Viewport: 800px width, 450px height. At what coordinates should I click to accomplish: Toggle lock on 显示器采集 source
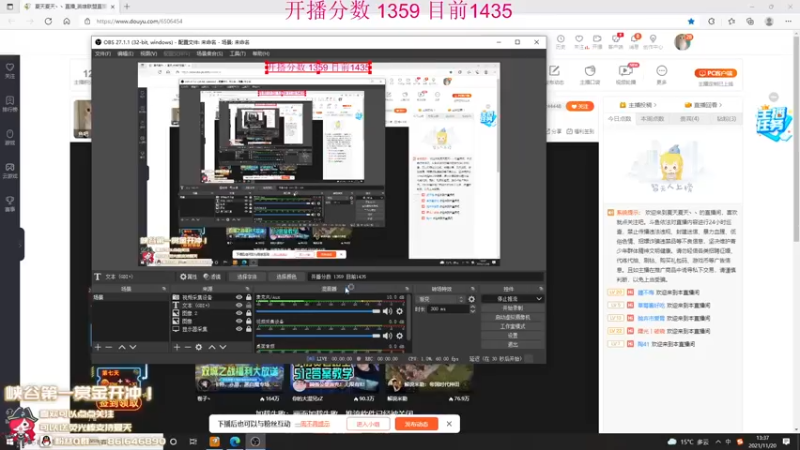[248, 329]
